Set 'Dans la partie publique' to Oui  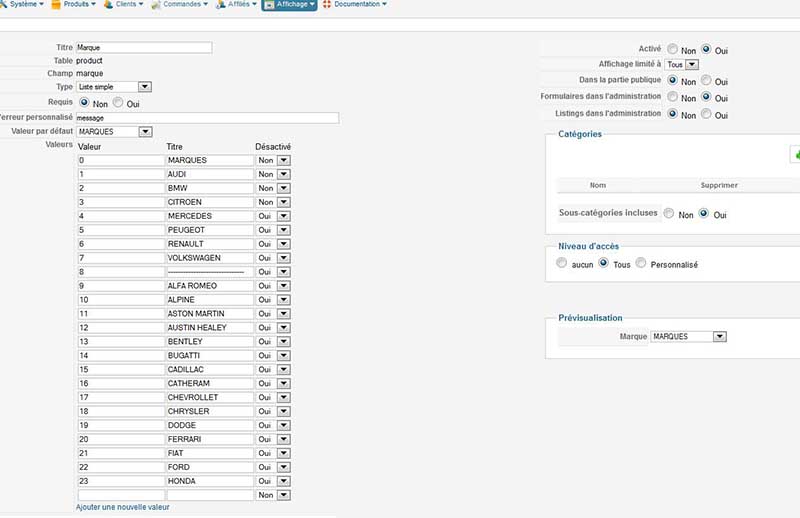[706, 80]
